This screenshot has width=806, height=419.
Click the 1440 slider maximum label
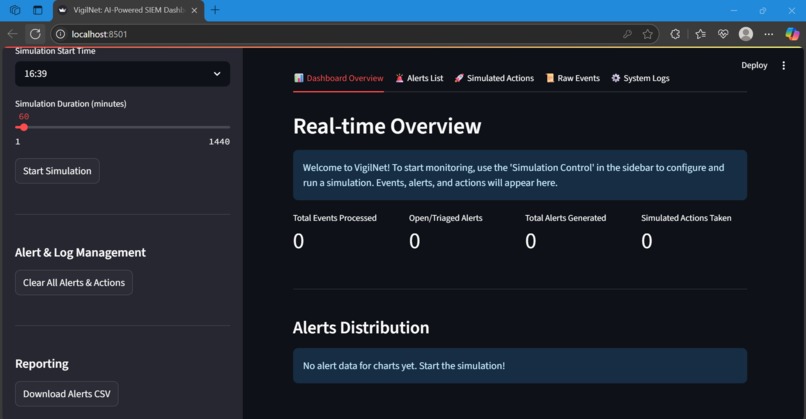(219, 141)
